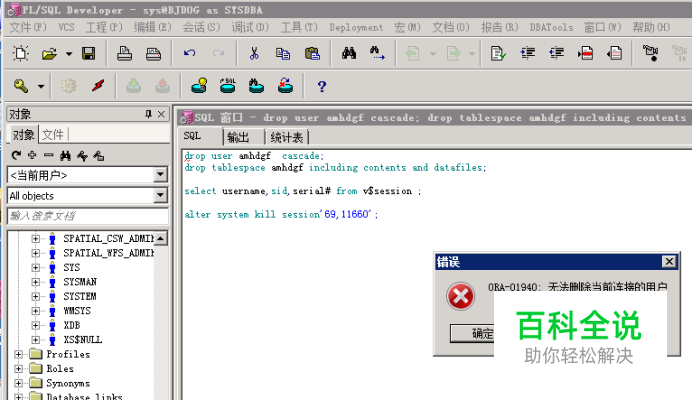Select the XS$NULL tree item

point(83,340)
